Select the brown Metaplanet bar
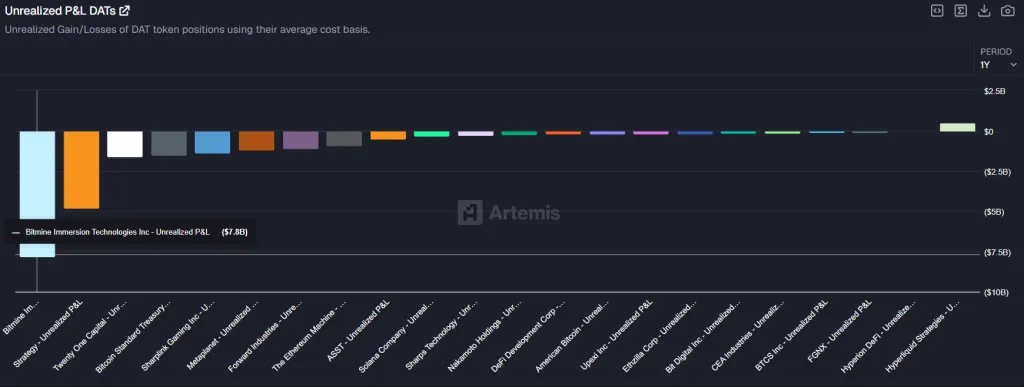This screenshot has width=1024, height=387. point(257,141)
